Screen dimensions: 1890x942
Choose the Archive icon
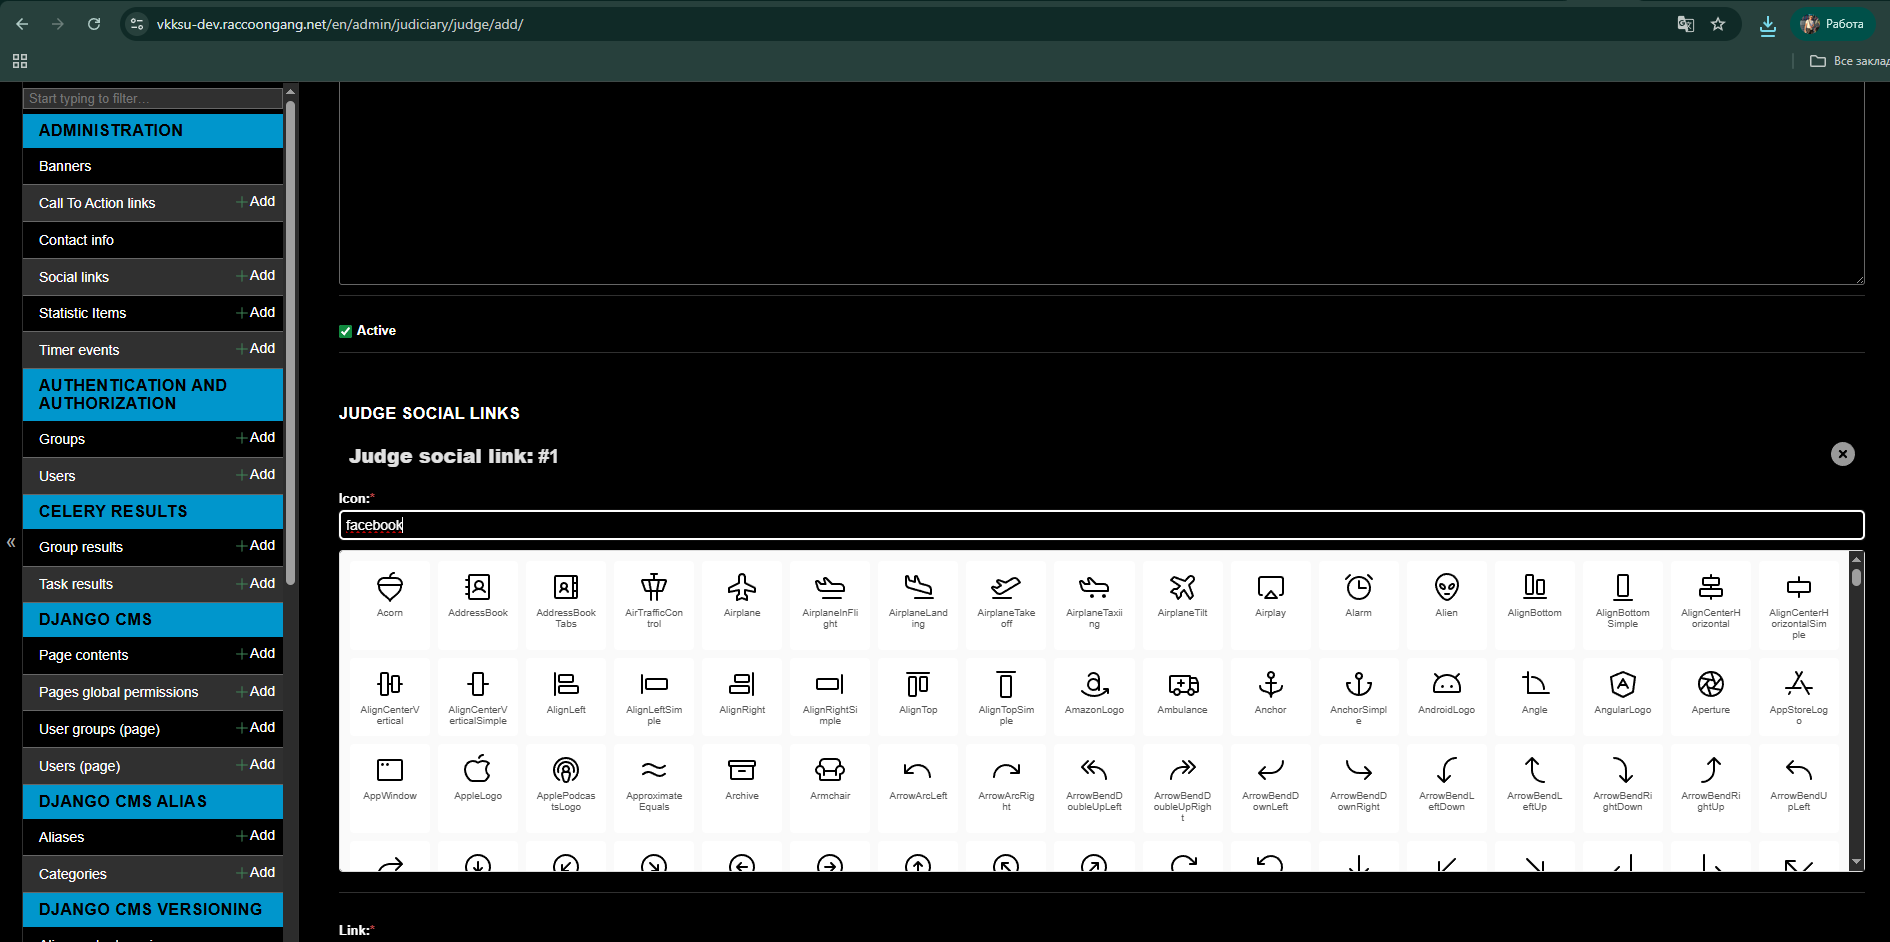(742, 777)
